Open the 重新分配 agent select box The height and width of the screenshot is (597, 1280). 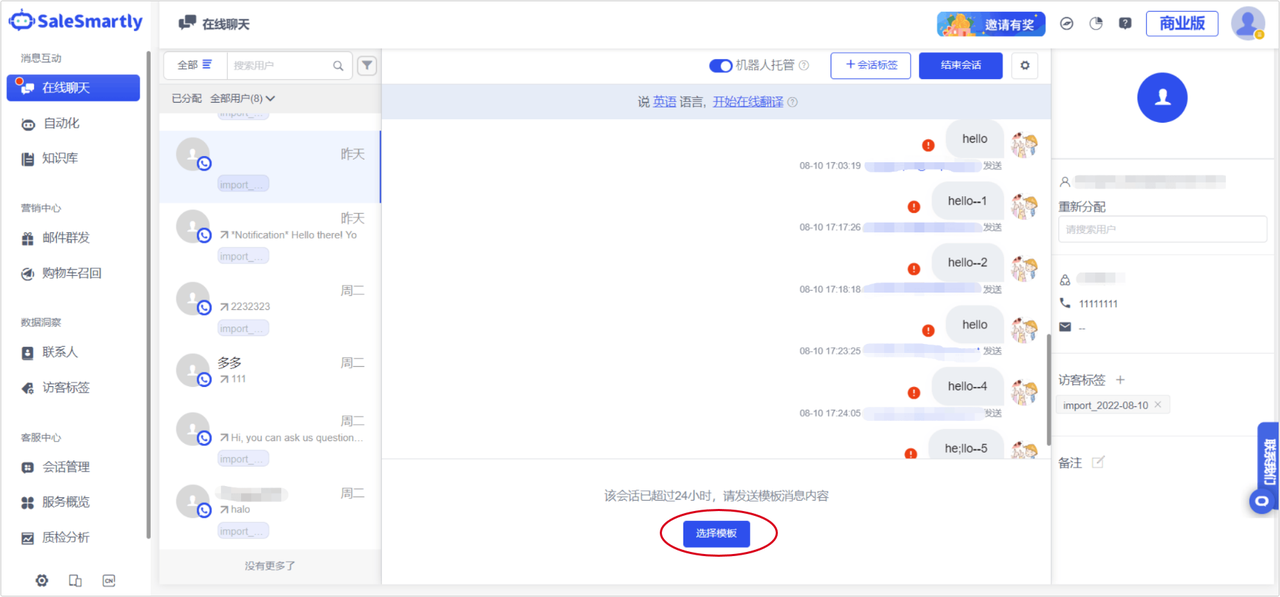[1162, 229]
